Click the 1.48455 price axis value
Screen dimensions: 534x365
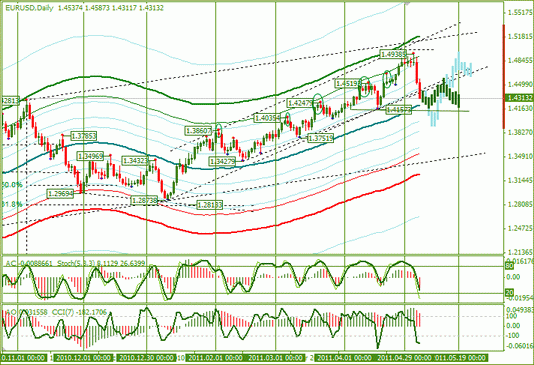click(x=520, y=61)
